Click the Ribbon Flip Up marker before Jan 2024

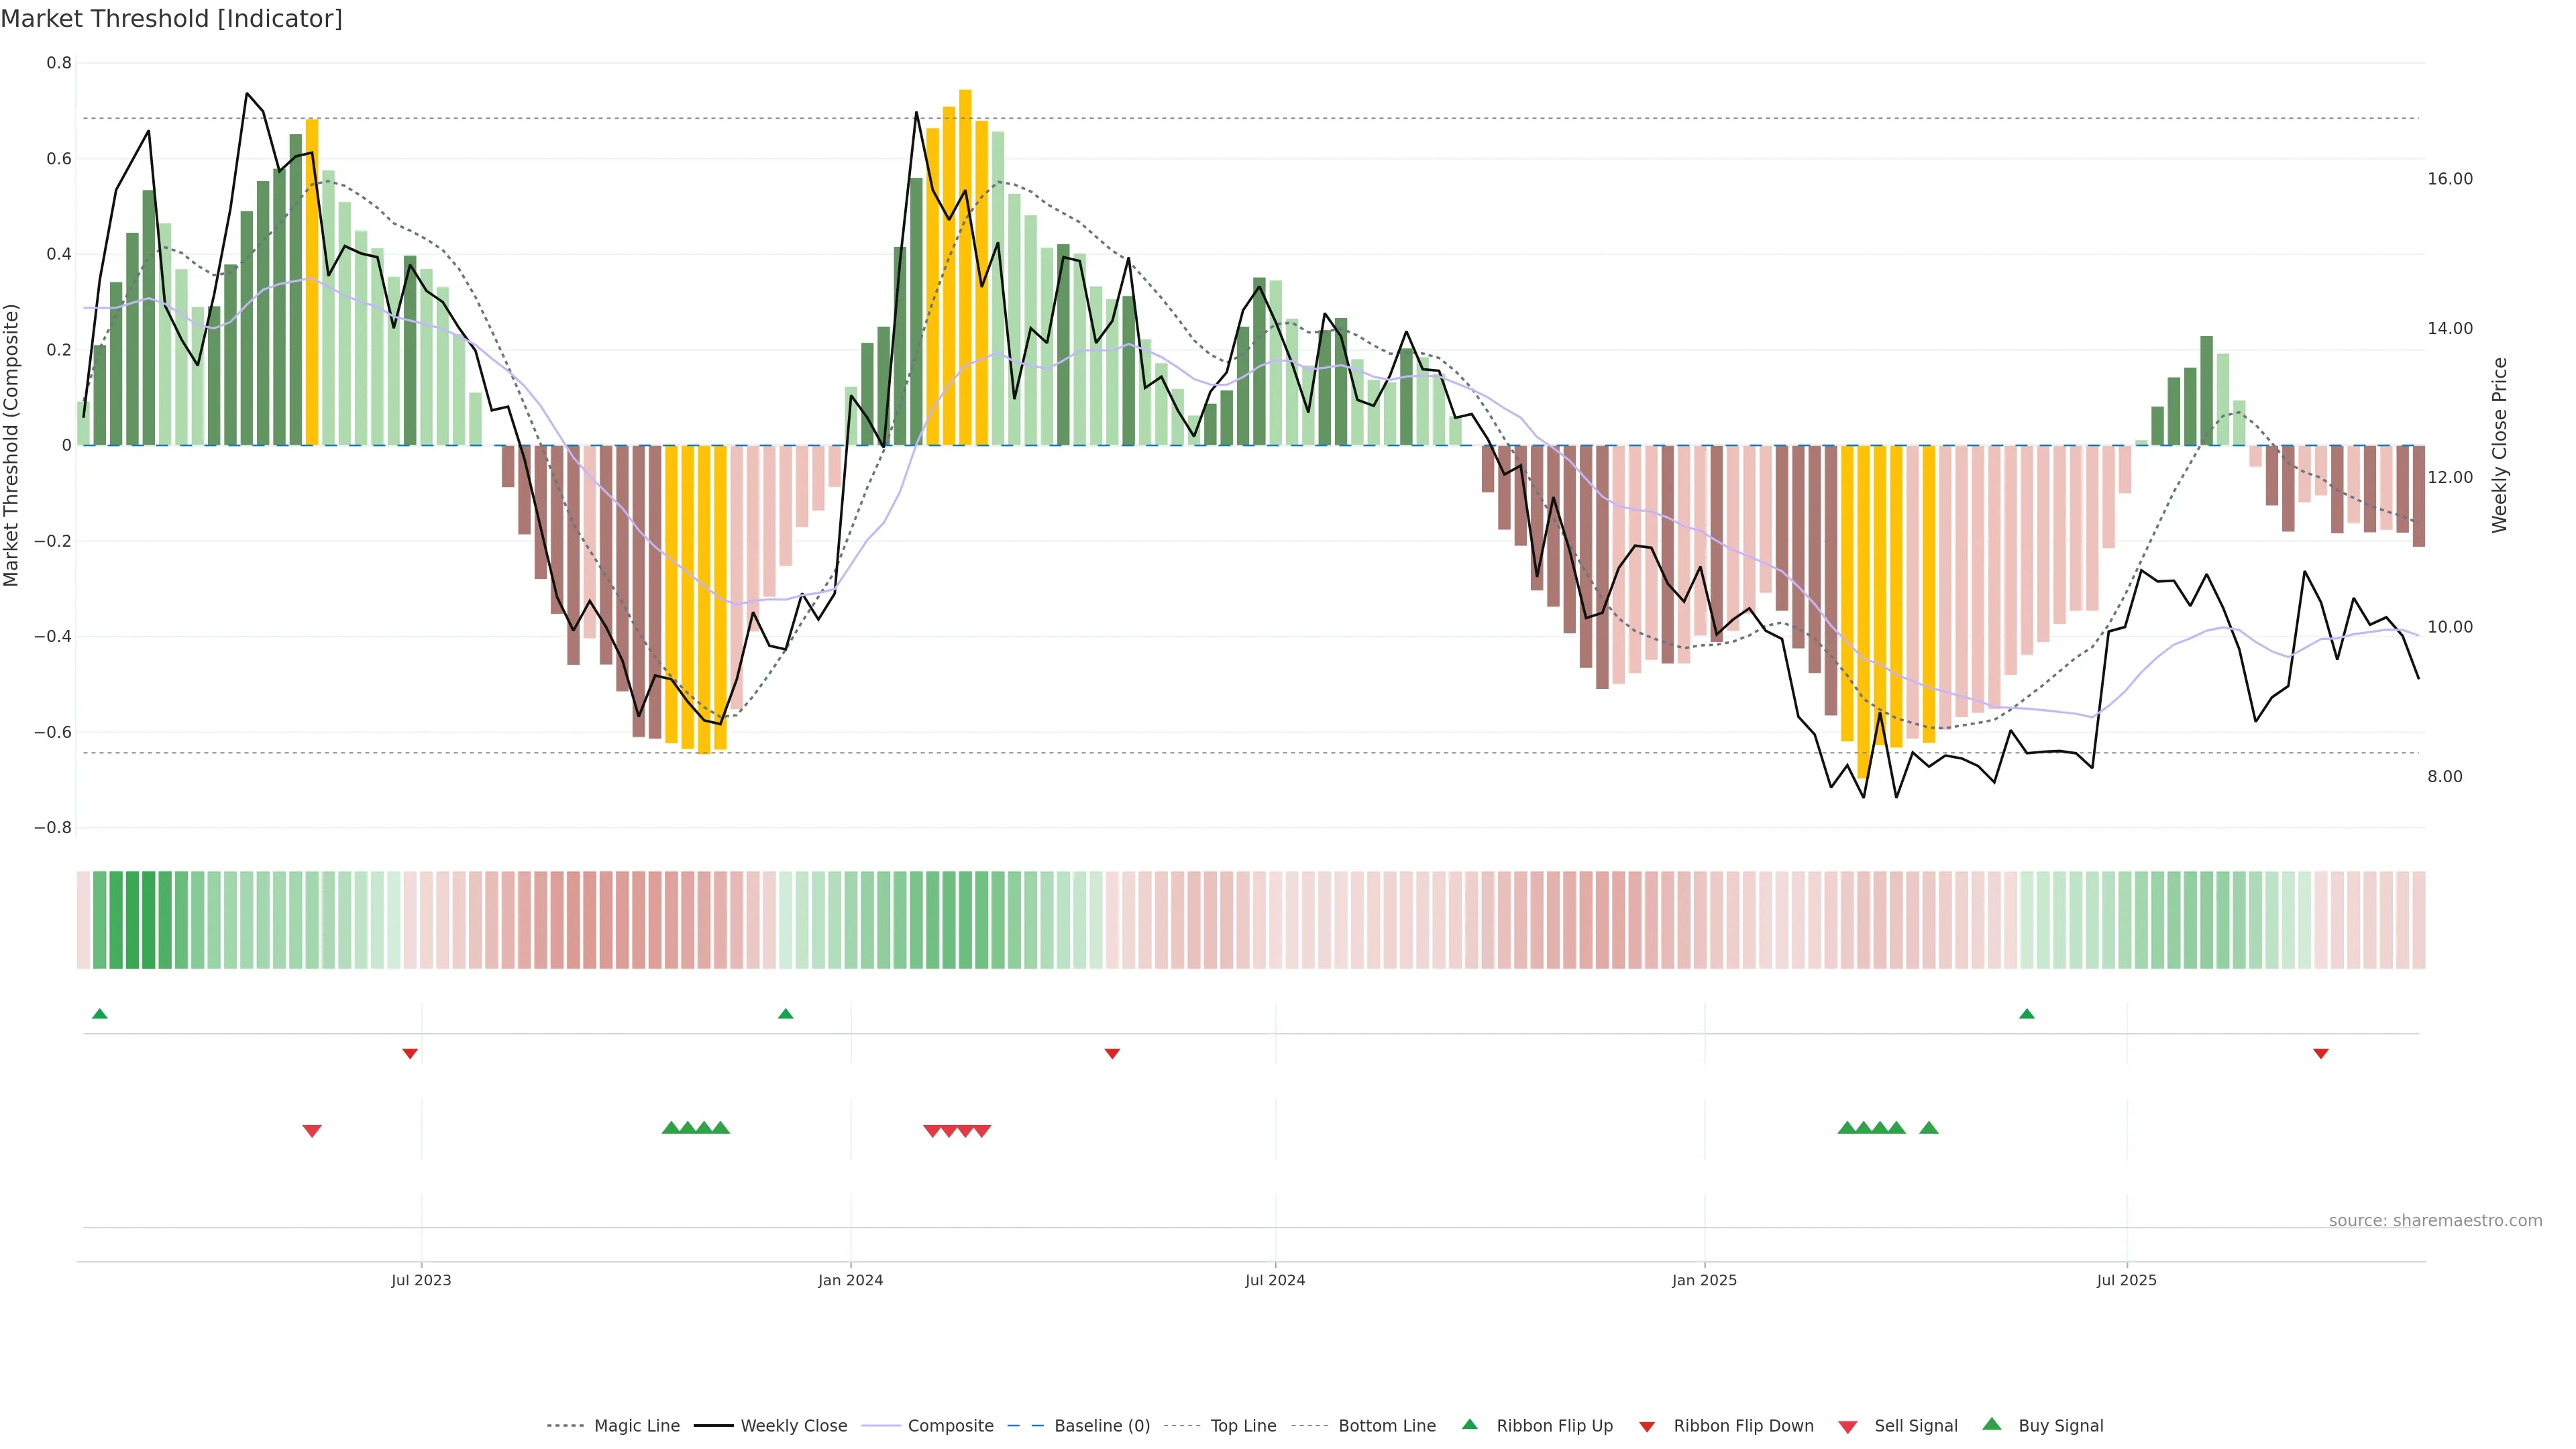point(785,1014)
